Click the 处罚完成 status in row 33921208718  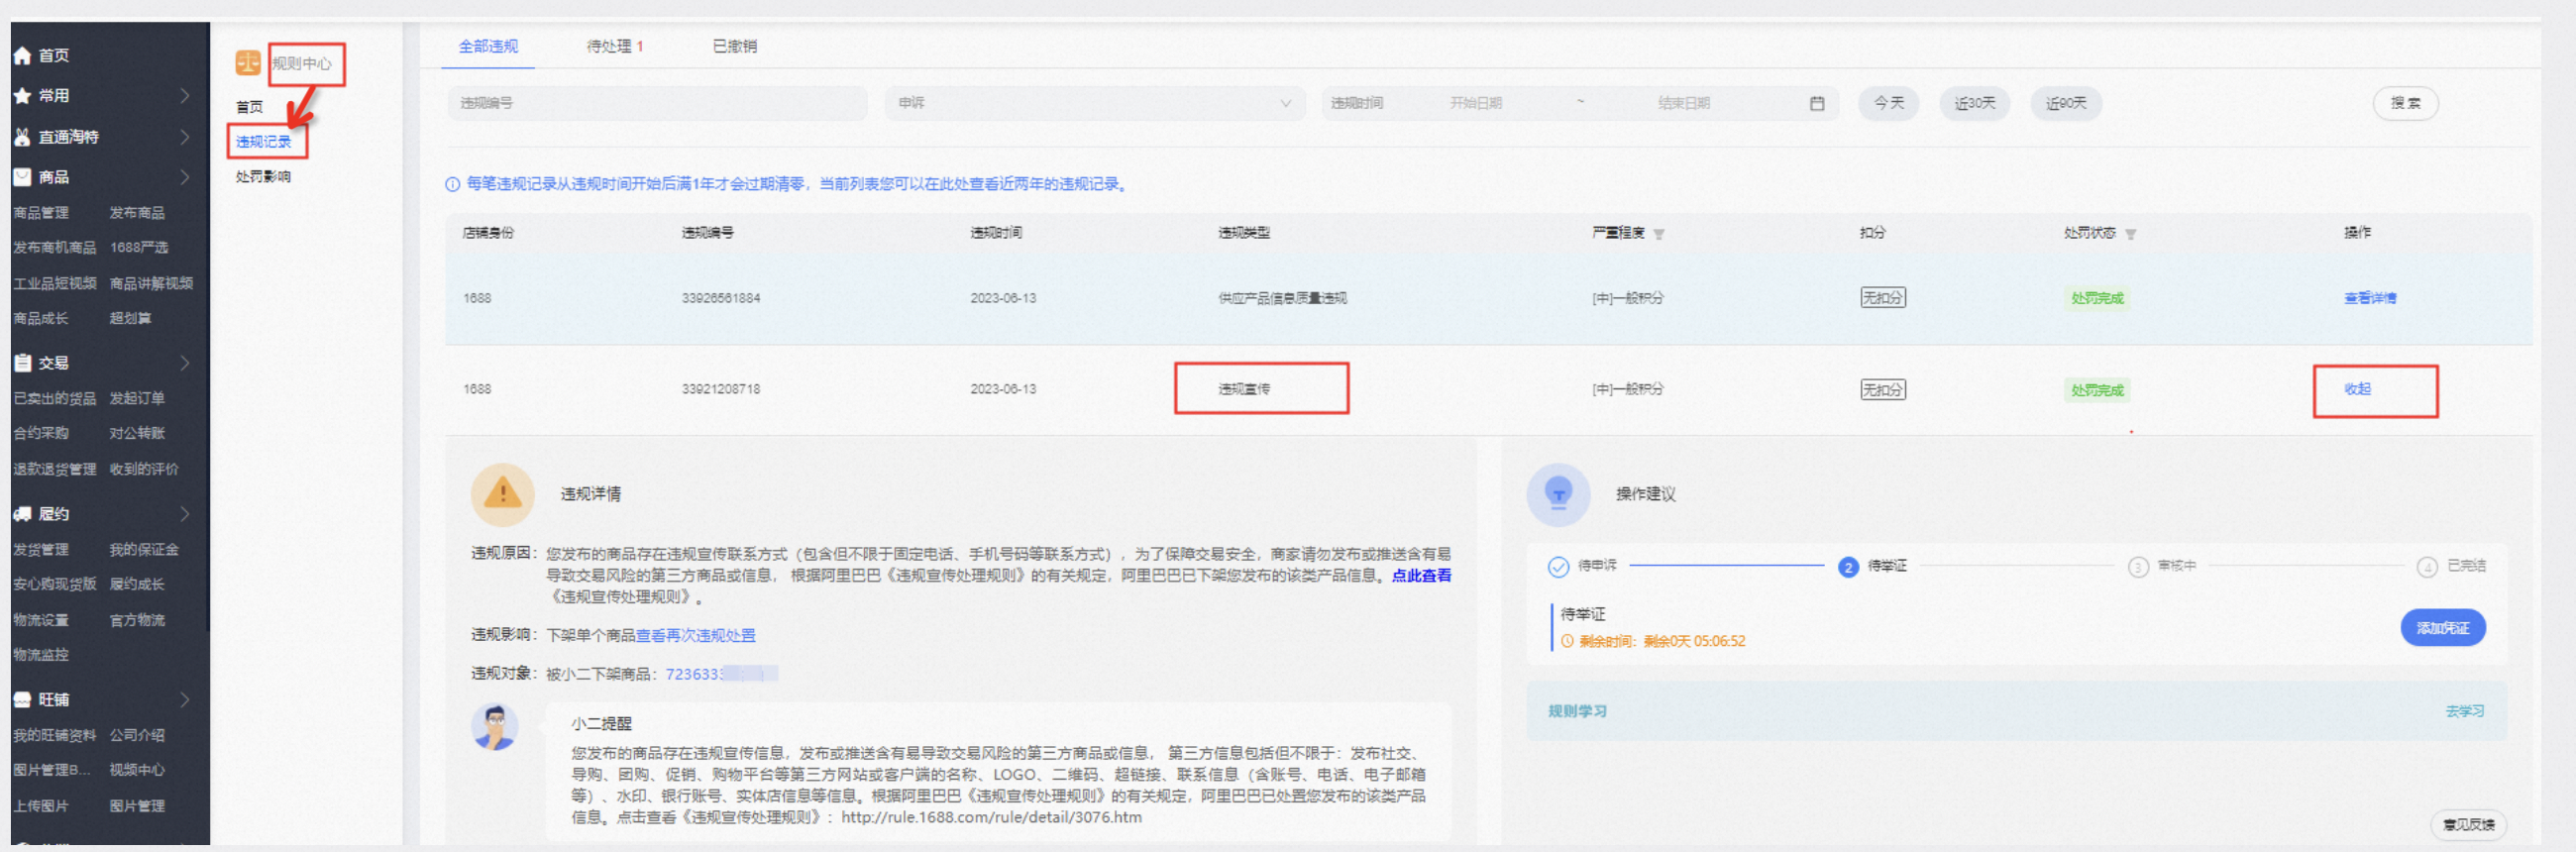2097,390
